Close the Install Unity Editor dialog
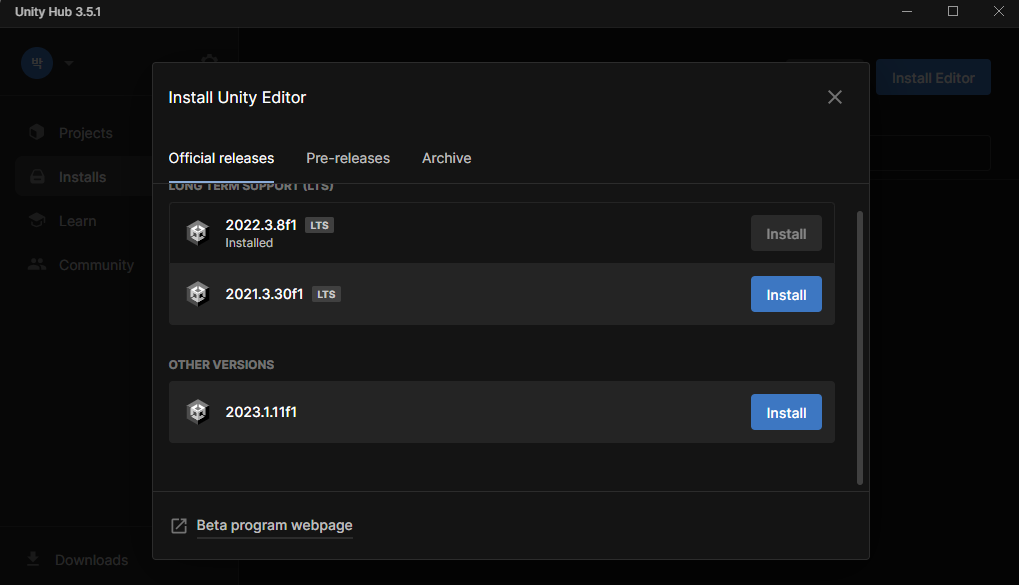 click(834, 98)
